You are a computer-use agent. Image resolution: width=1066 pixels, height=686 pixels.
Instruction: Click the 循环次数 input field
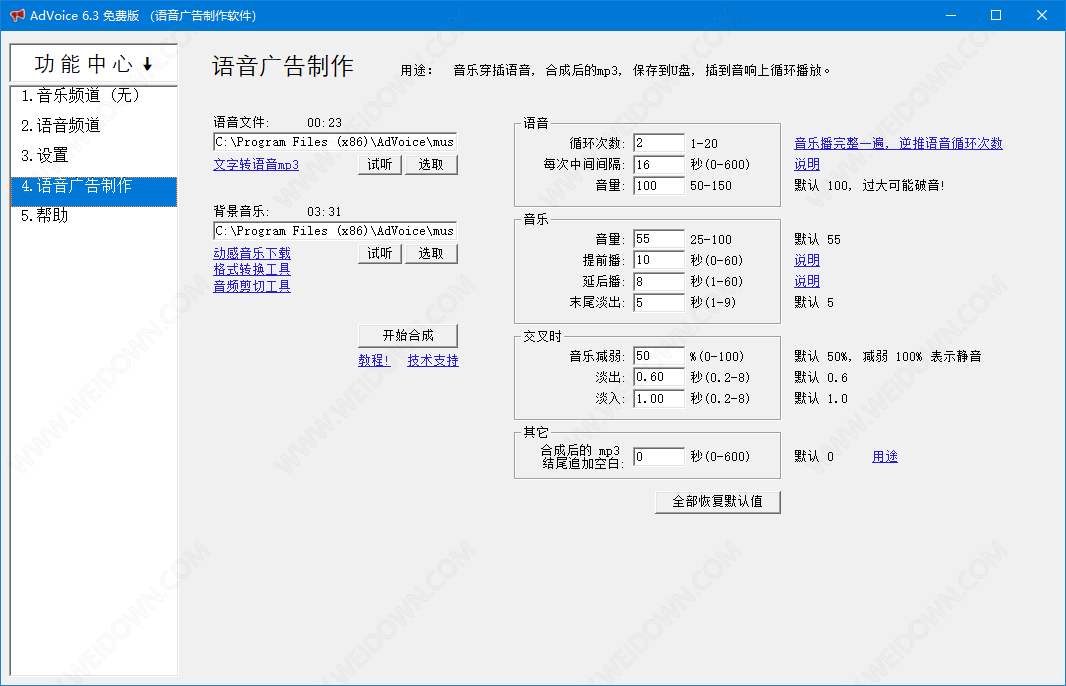tap(659, 143)
